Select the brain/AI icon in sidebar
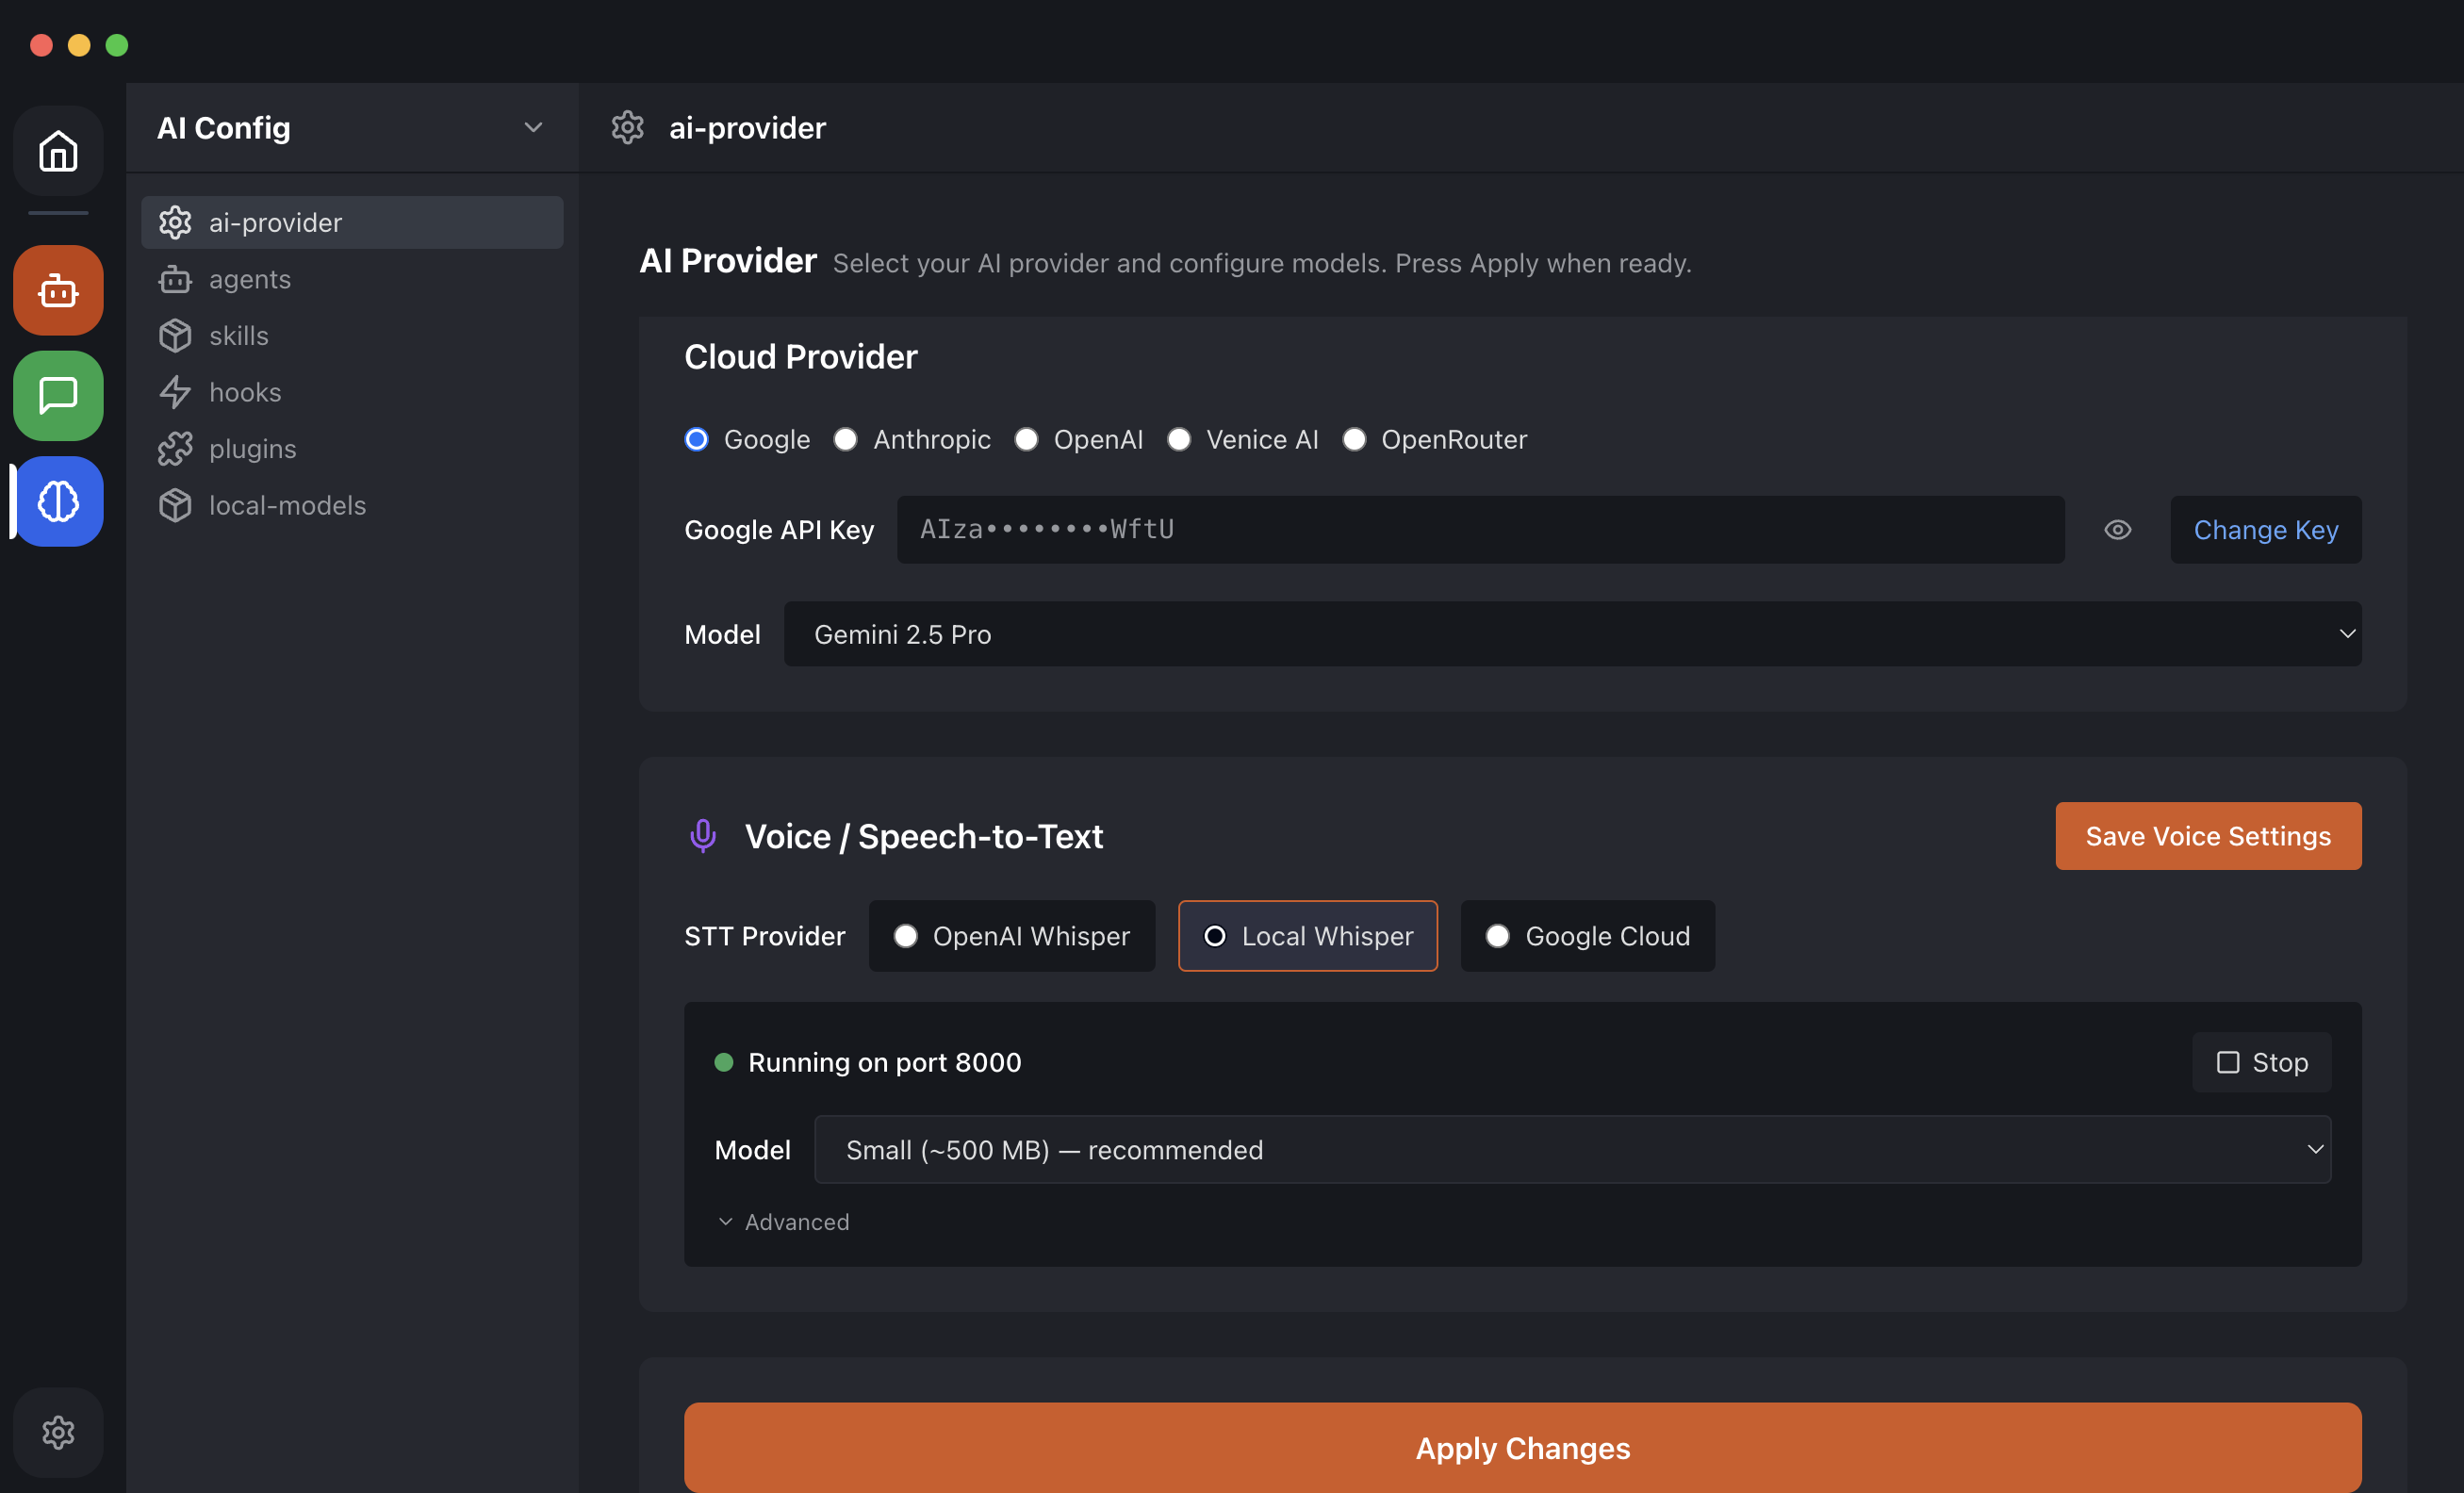Image resolution: width=2464 pixels, height=1493 pixels. pos(57,502)
